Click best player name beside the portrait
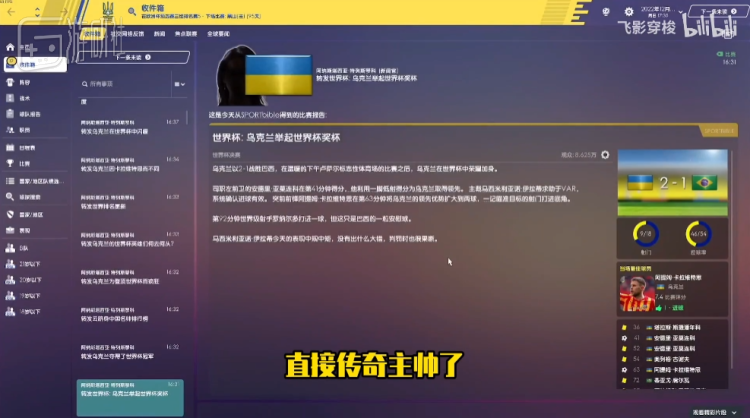 click(678, 277)
